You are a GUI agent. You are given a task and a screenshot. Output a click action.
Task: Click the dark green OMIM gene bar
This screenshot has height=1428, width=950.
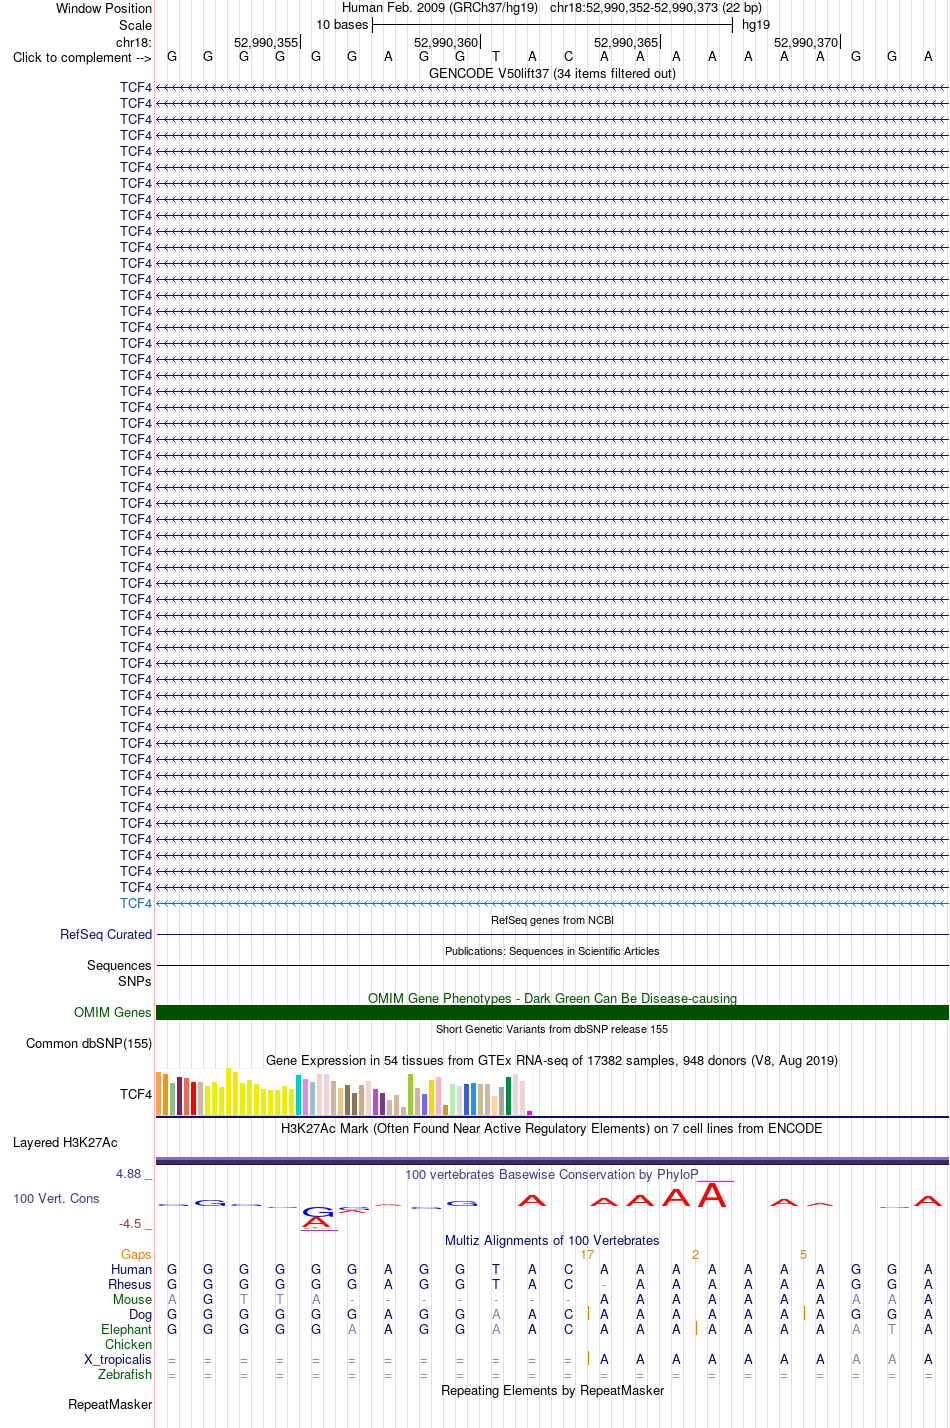(x=552, y=1012)
